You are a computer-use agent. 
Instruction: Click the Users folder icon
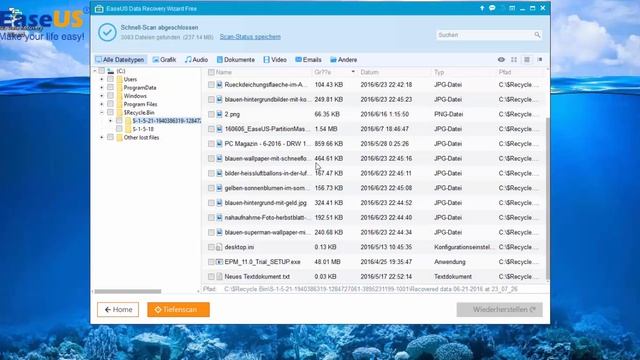(119, 80)
